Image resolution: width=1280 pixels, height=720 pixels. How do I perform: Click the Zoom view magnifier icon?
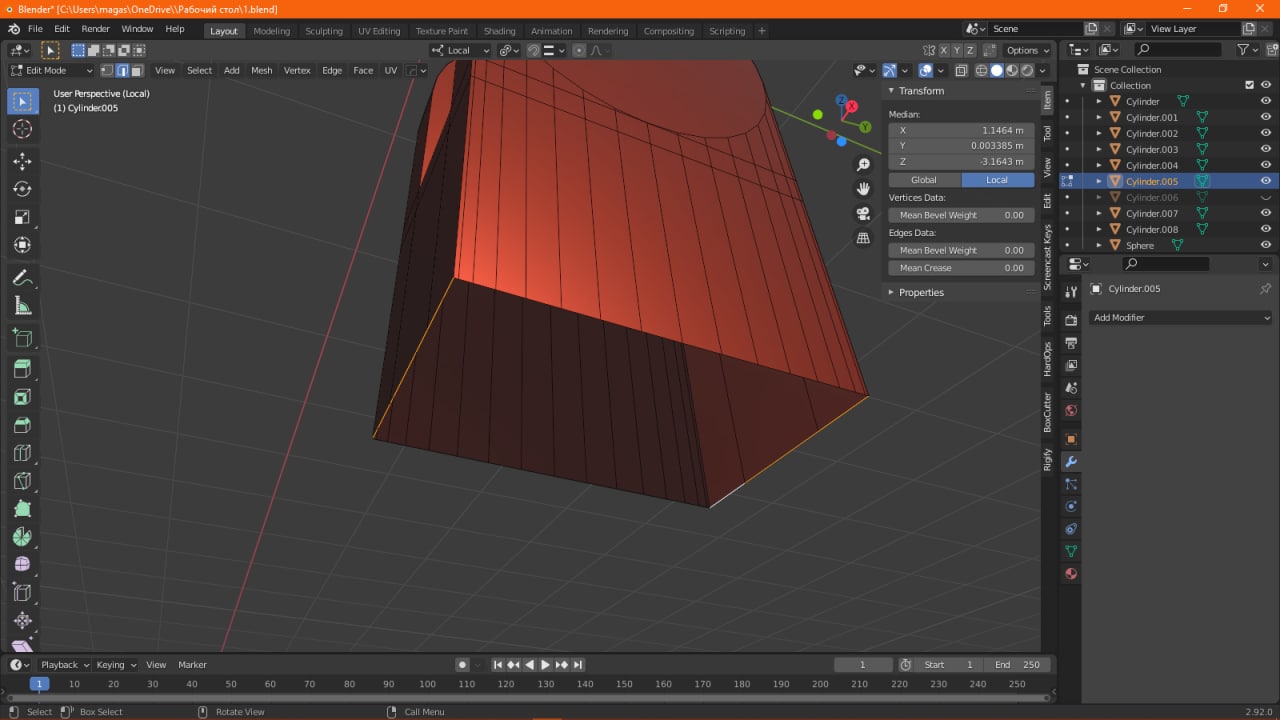click(x=863, y=165)
